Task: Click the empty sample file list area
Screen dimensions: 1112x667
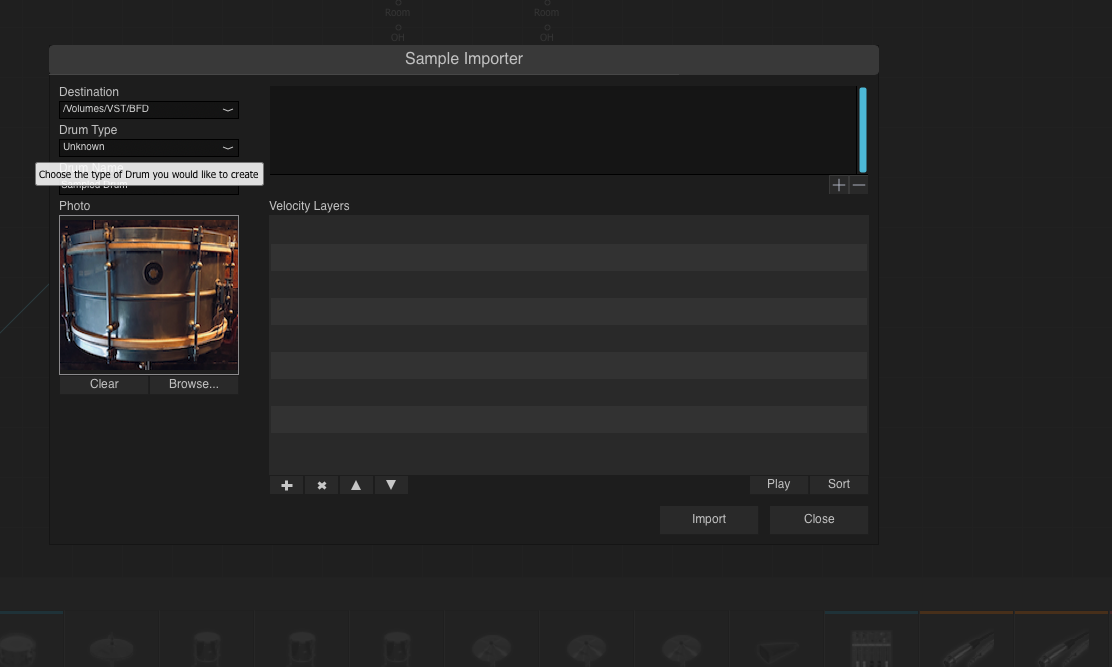Action: (x=562, y=130)
